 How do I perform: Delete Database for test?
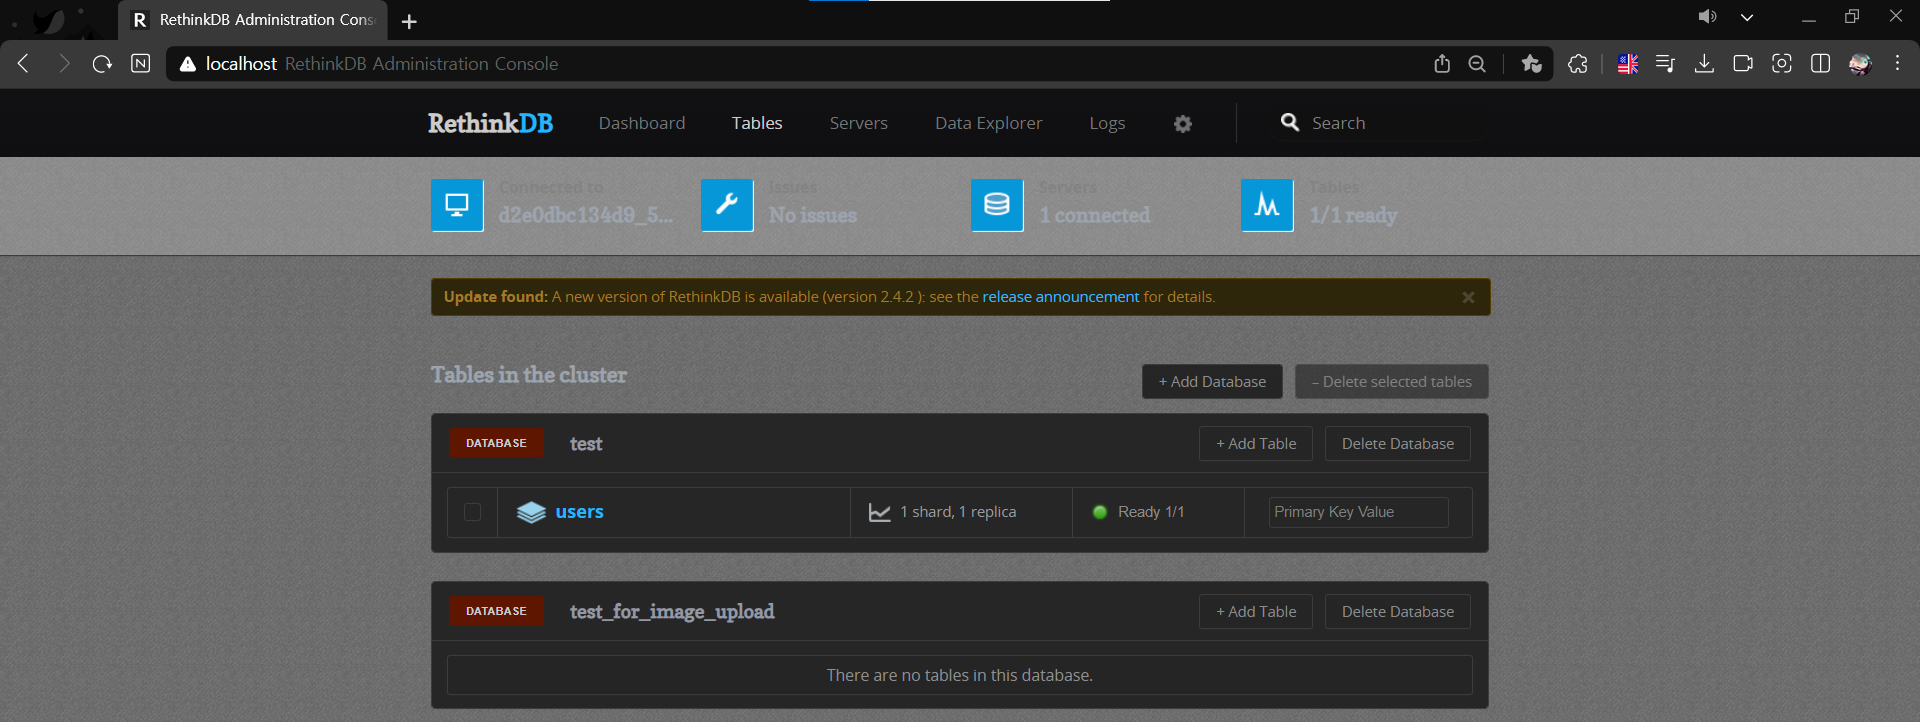pyautogui.click(x=1398, y=444)
